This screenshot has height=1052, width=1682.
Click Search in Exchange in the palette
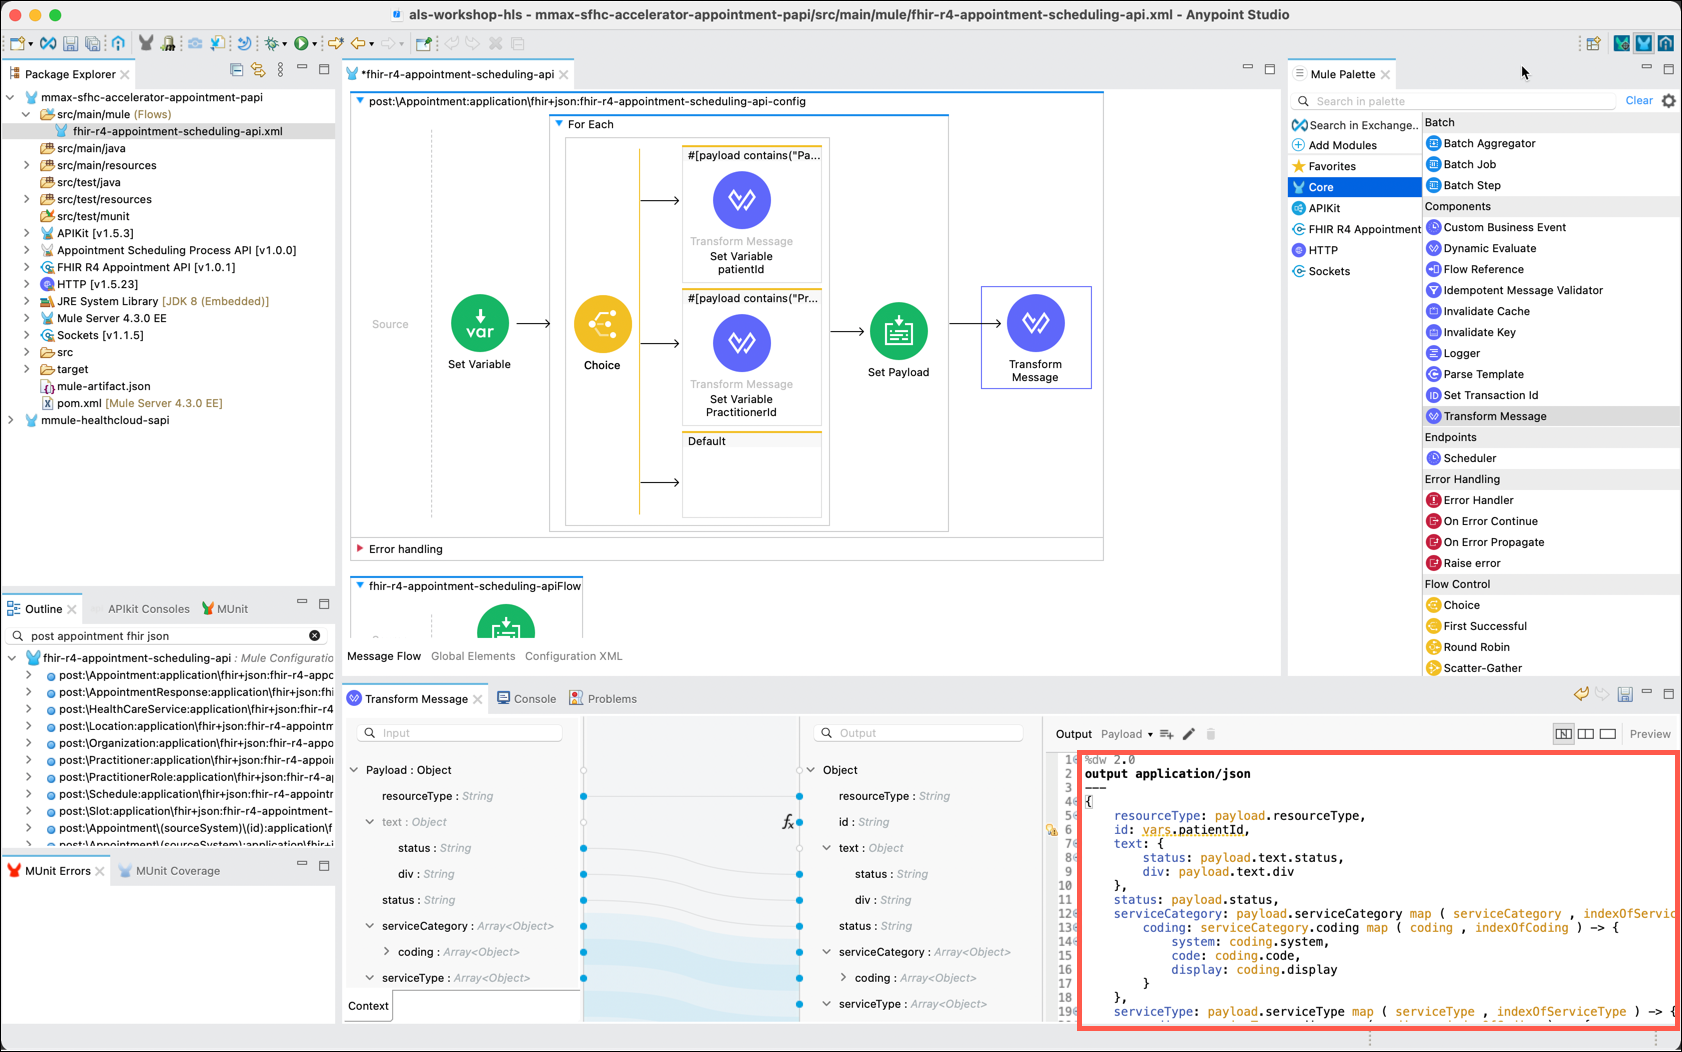coord(1354,125)
